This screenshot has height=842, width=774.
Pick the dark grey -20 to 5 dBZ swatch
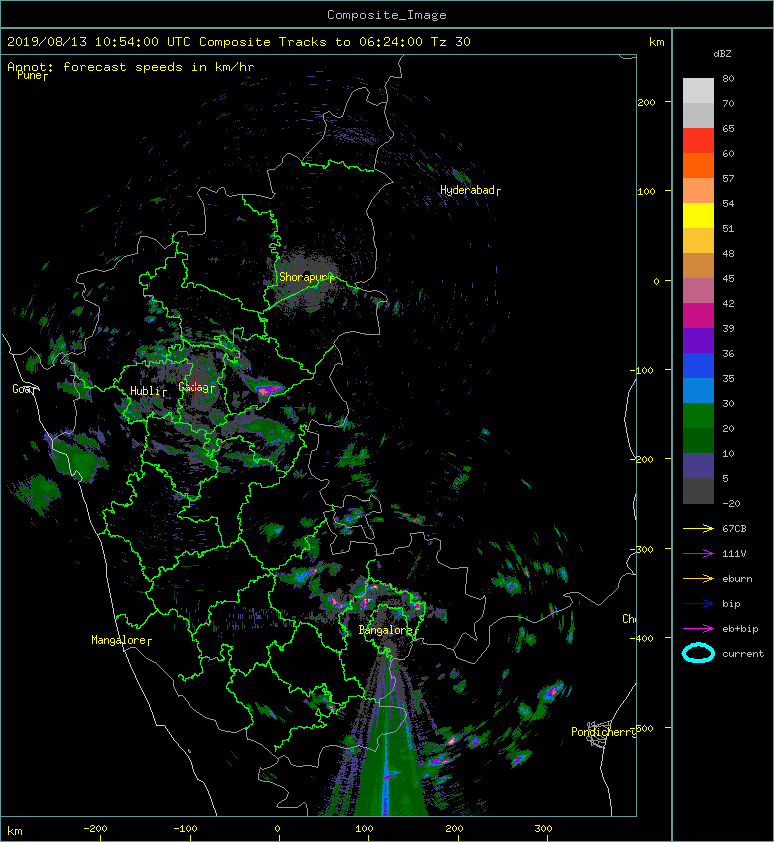(x=698, y=491)
